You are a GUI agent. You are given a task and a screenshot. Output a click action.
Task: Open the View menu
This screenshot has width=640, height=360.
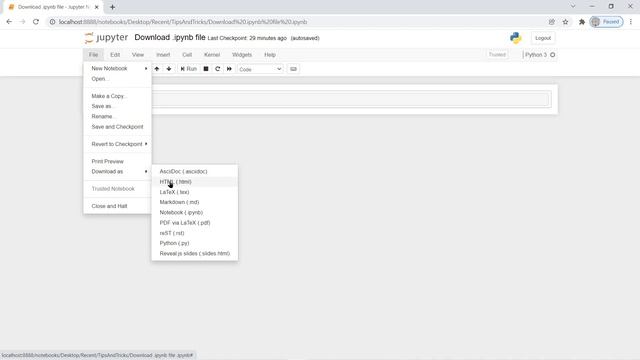tap(138, 55)
